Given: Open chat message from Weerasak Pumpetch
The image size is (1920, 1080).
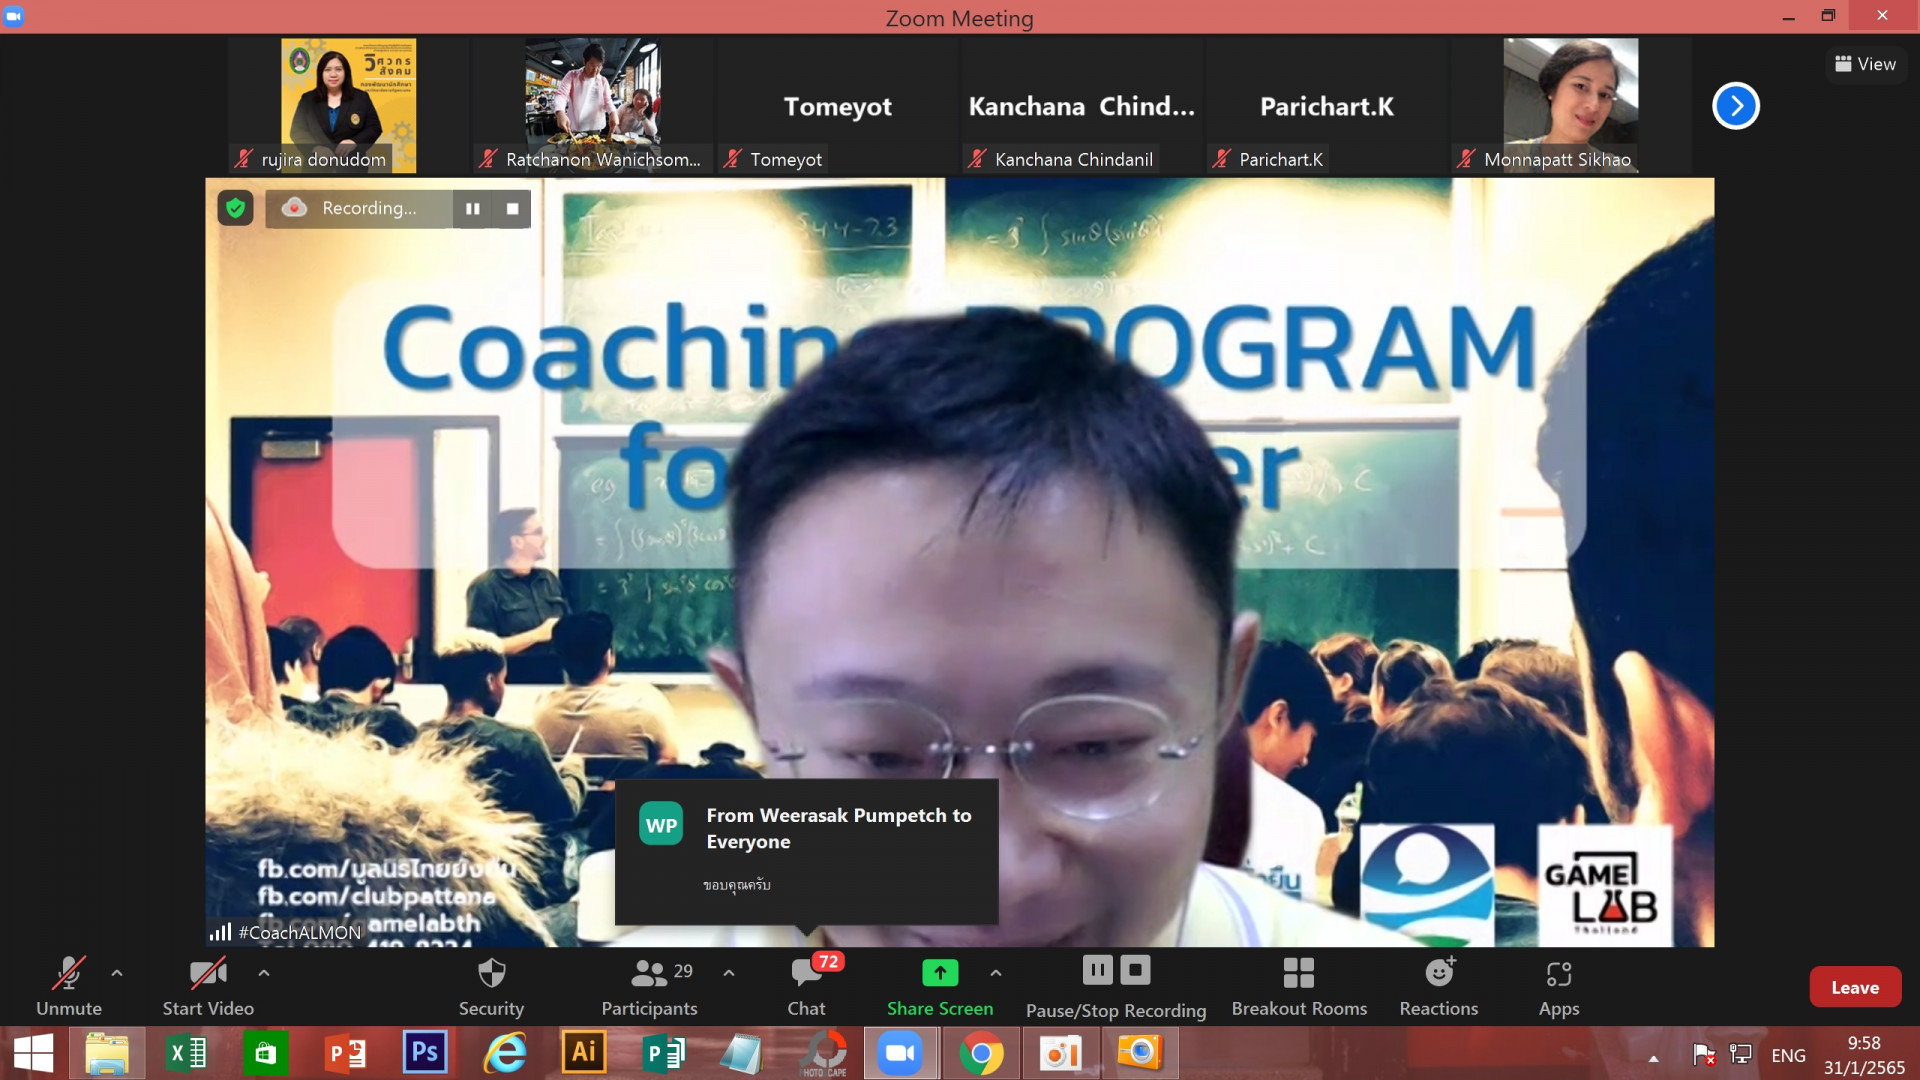Looking at the screenshot, I should pos(806,852).
